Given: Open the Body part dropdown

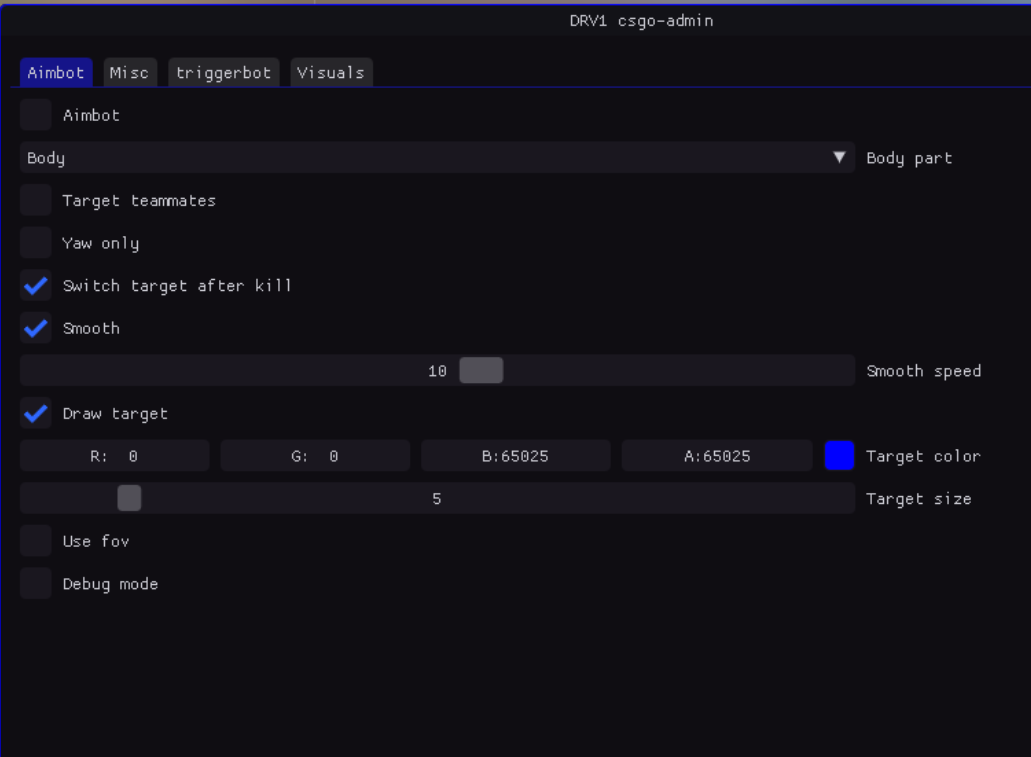Looking at the screenshot, I should tap(437, 157).
